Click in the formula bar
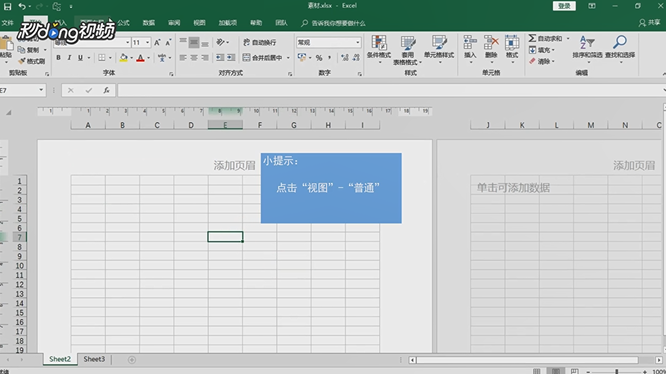 (390, 90)
